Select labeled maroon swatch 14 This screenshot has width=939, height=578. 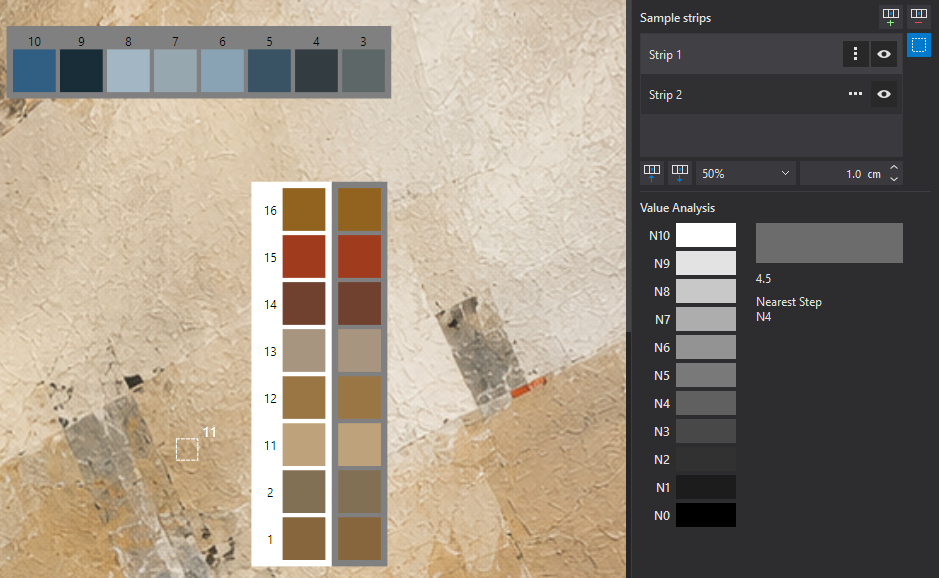(304, 304)
